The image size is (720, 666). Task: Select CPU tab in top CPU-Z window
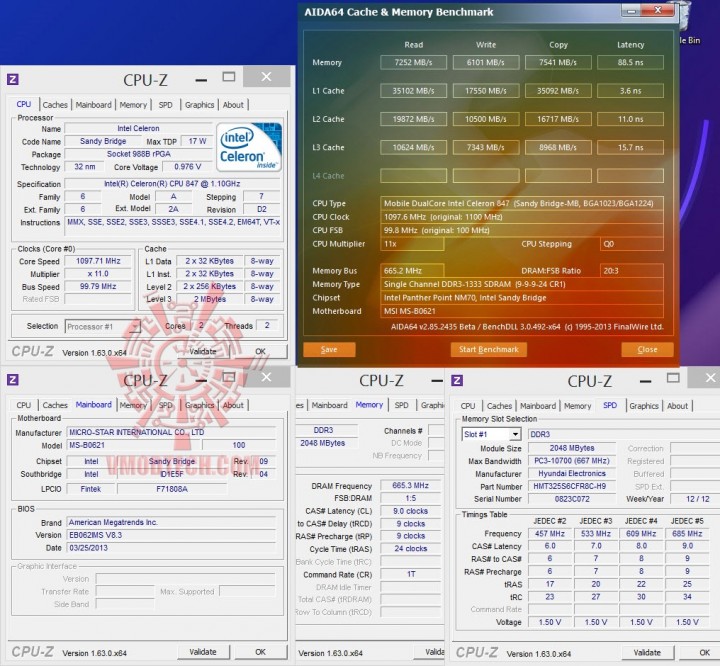pos(24,104)
